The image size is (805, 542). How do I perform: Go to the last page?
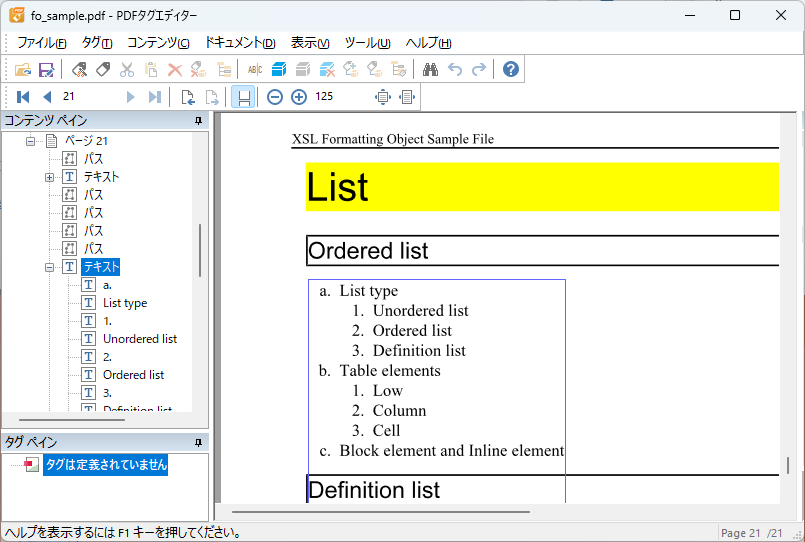[x=155, y=96]
